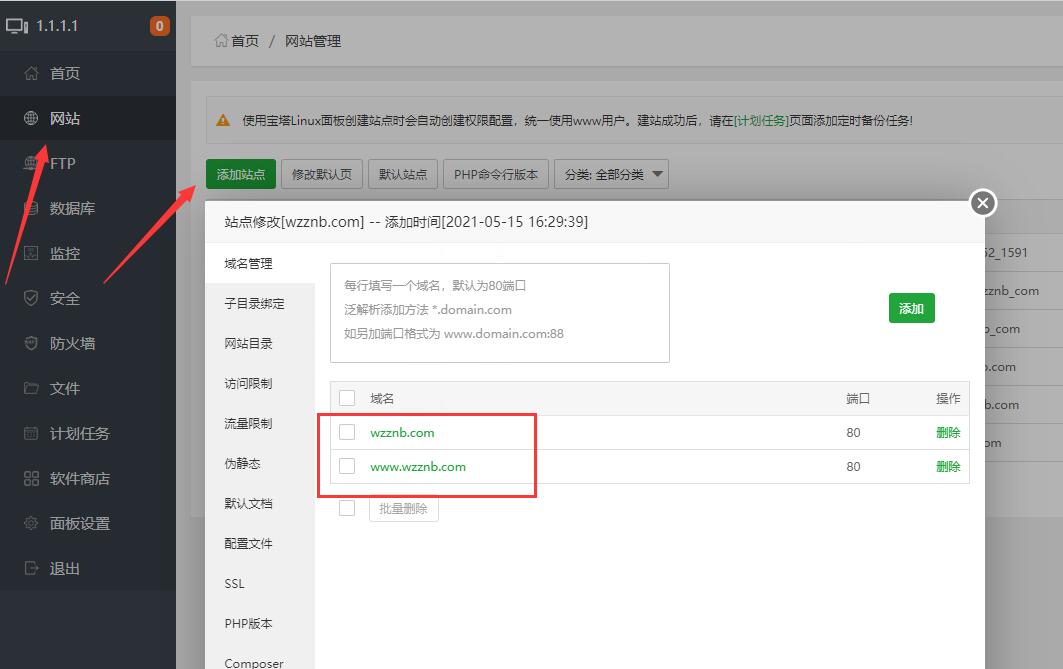1063x669 pixels.
Task: Open the [计划任务] link in the notice
Action: (761, 121)
